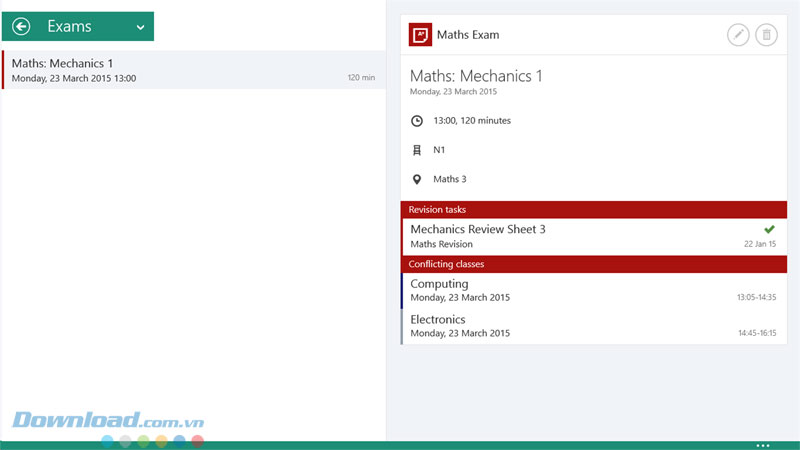Select Maths: Mechanics 1 exam entry
The width and height of the screenshot is (800, 450).
[x=190, y=70]
